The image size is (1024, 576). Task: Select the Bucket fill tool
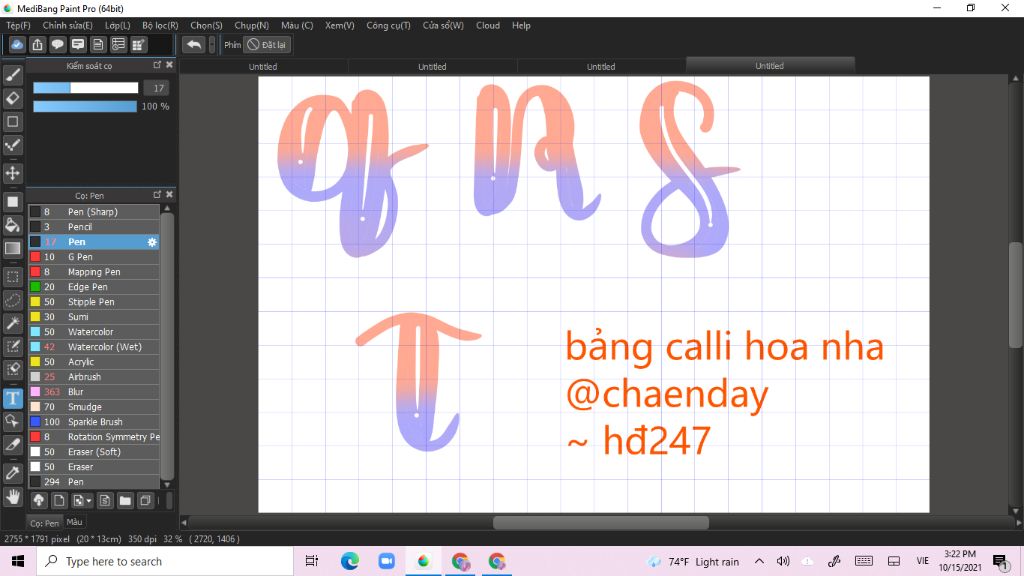point(12,226)
